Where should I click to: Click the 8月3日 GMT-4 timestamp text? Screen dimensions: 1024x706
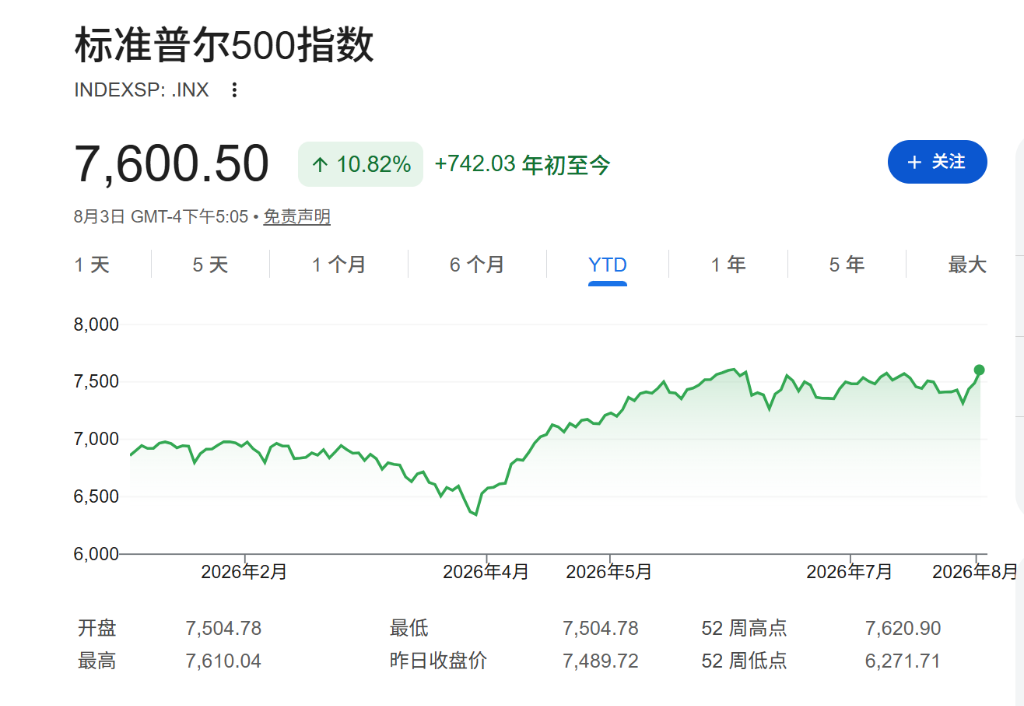161,216
